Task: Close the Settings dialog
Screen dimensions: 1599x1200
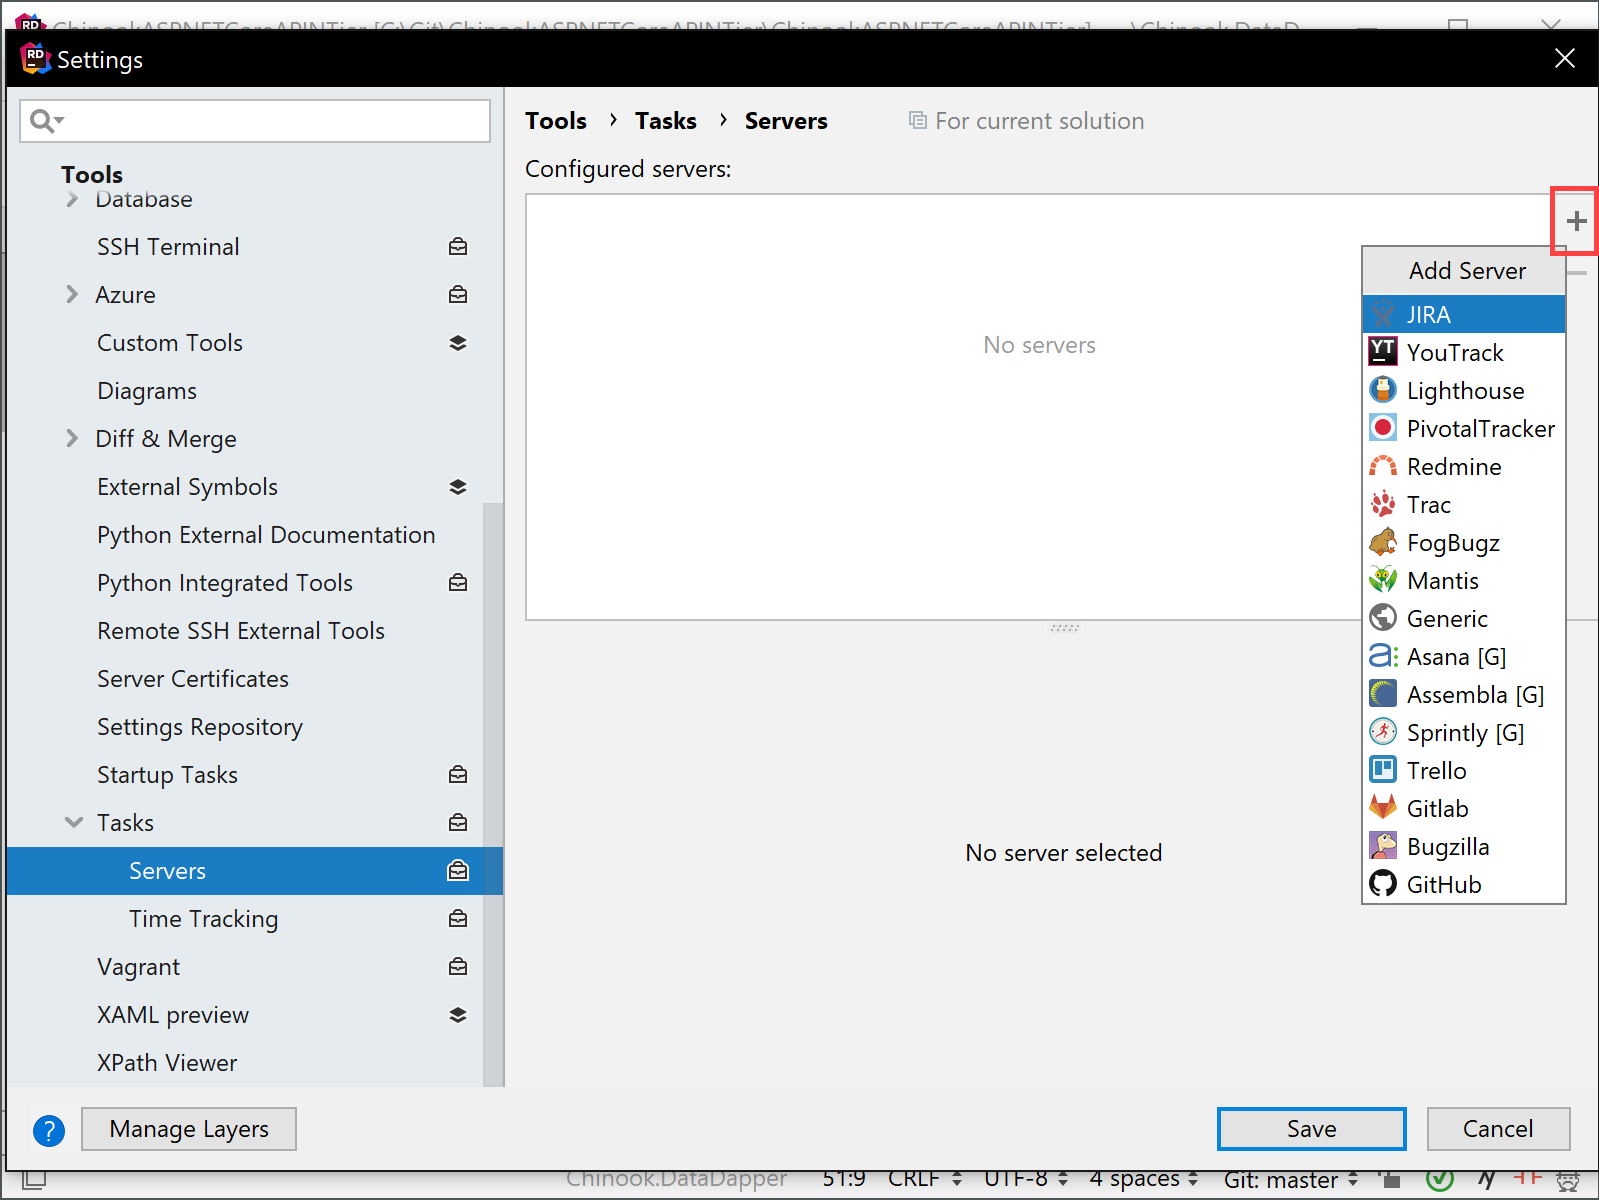Action: coord(1565,59)
